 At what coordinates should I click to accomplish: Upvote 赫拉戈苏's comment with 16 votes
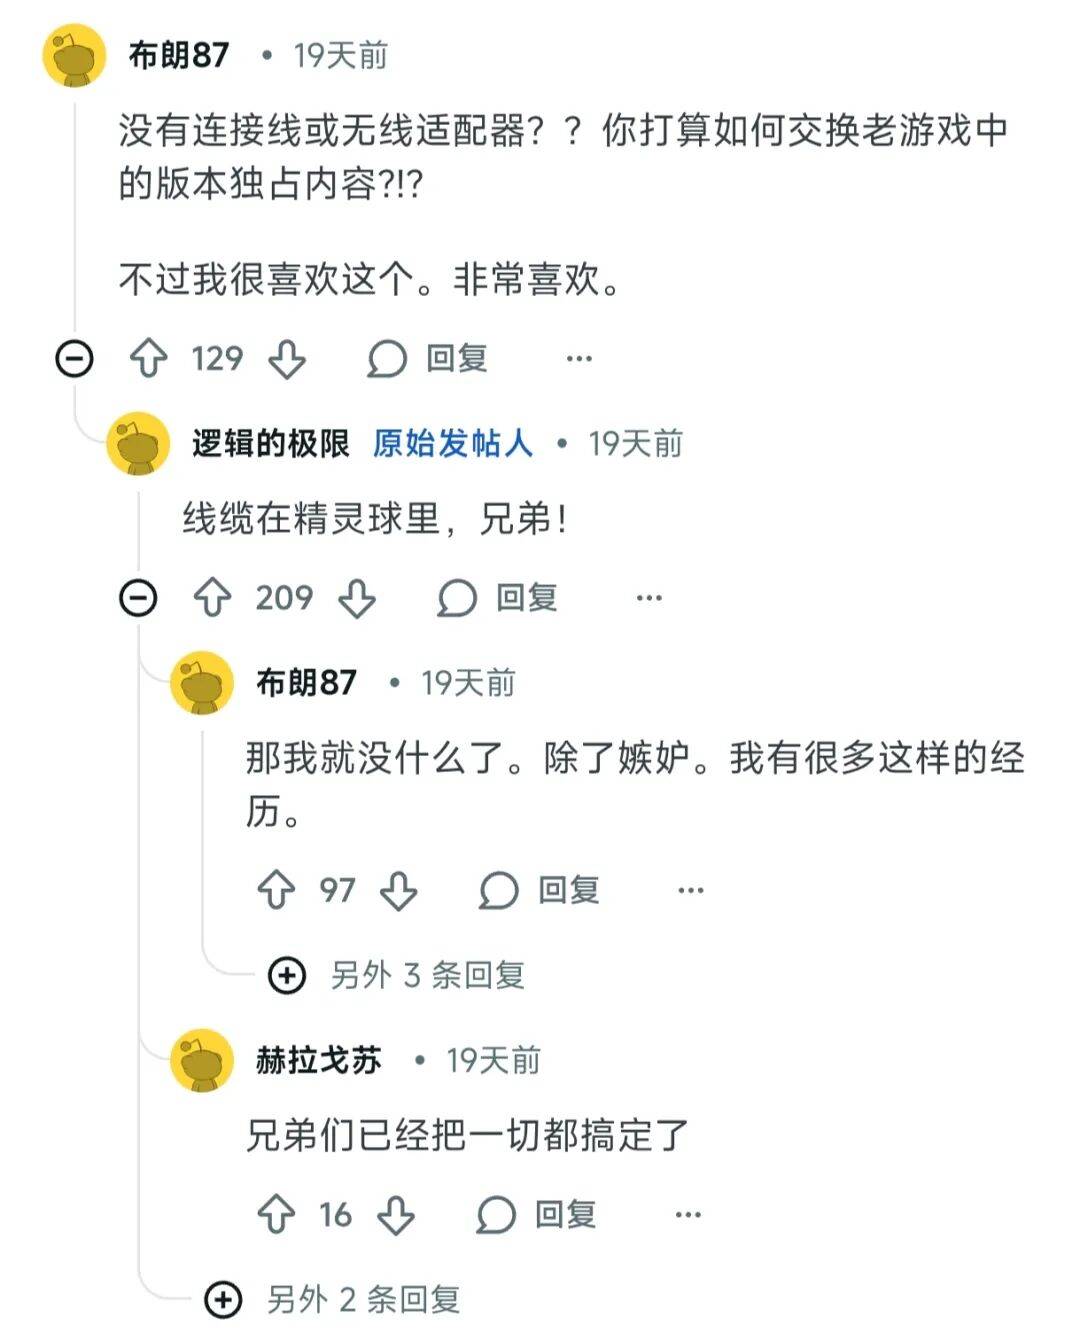276,1214
